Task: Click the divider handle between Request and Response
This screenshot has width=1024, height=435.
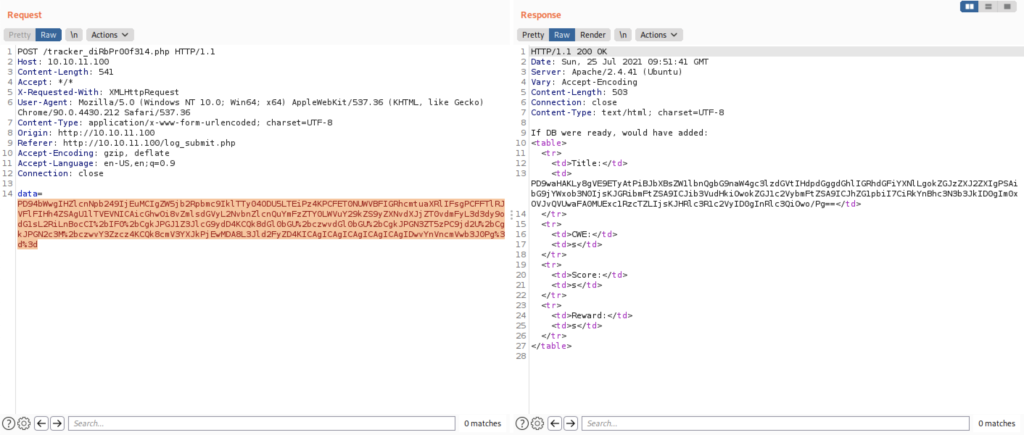Action: tap(511, 215)
